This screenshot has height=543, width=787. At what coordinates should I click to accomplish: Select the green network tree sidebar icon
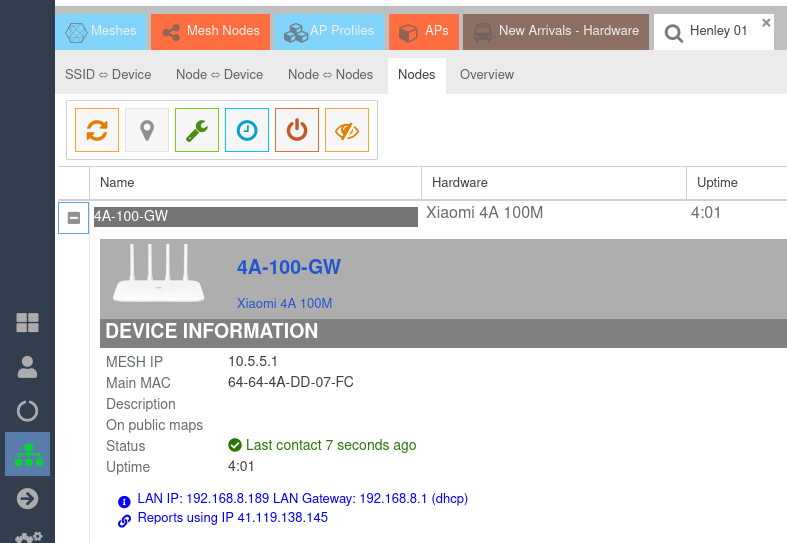pos(27,454)
